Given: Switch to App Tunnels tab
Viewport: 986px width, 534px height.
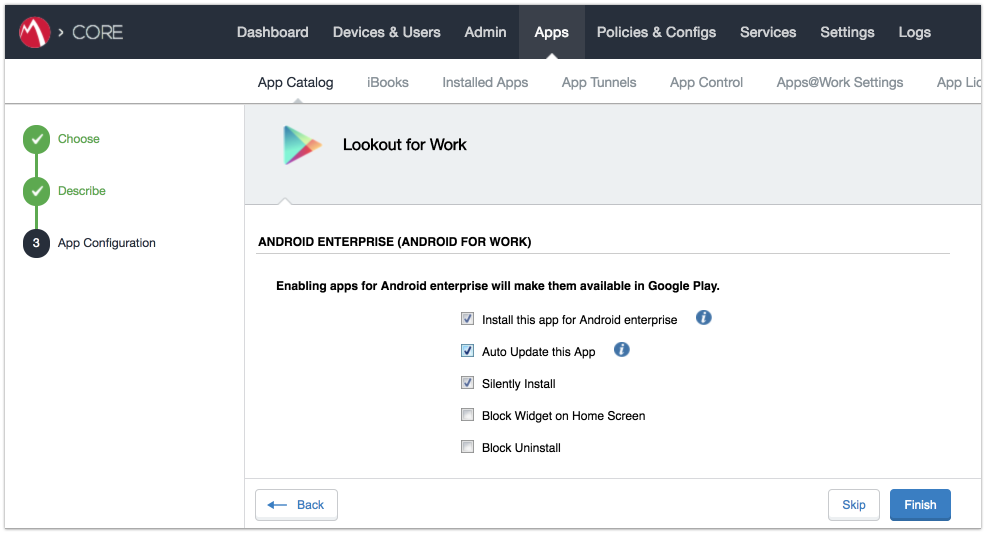Looking at the screenshot, I should (x=599, y=82).
